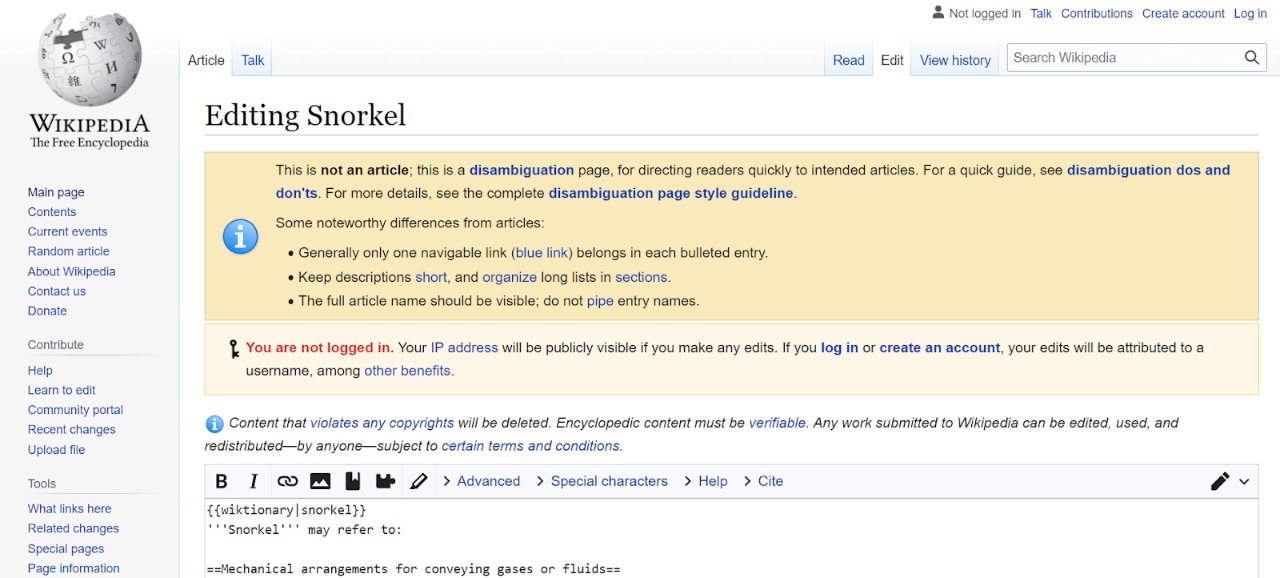Open the 'pipe' link

600,301
